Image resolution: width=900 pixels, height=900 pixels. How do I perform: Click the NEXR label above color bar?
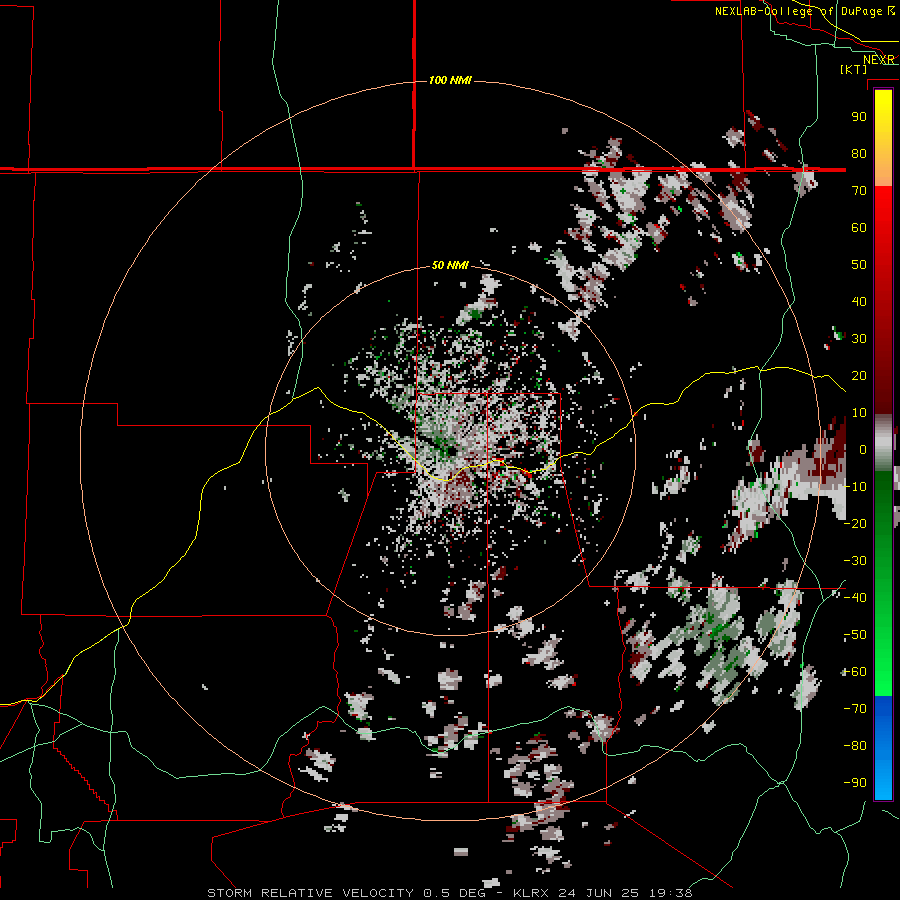[x=879, y=60]
